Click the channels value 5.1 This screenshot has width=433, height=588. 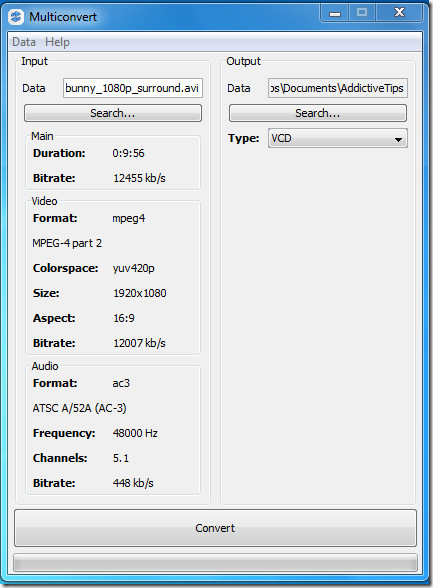tap(121, 458)
